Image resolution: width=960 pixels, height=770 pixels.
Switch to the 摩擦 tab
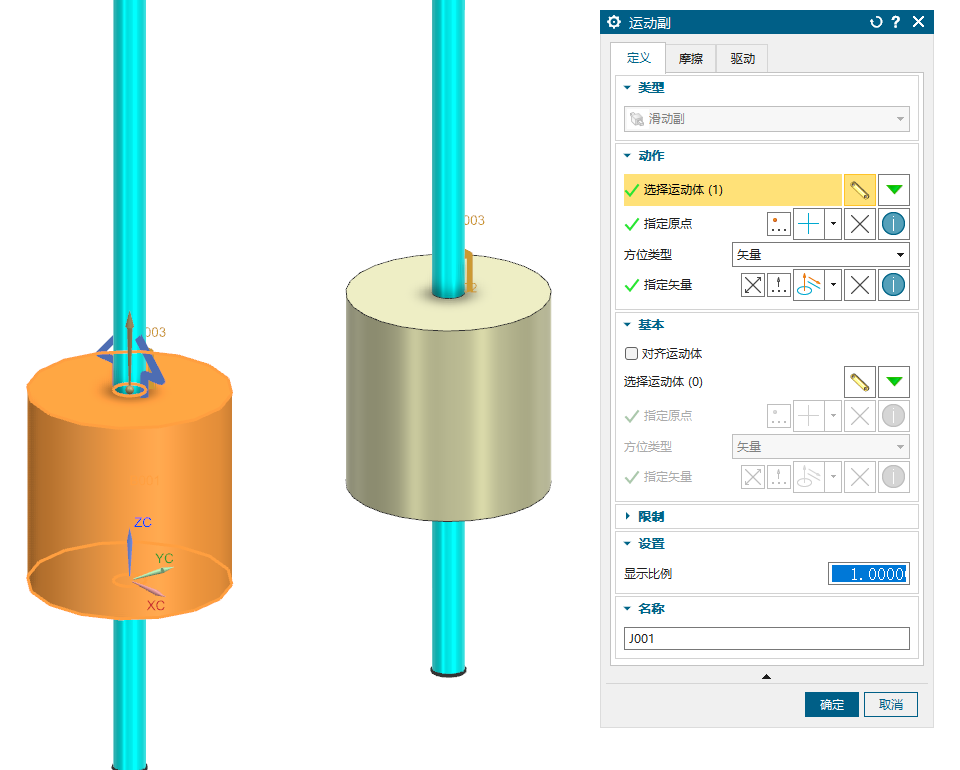point(690,59)
